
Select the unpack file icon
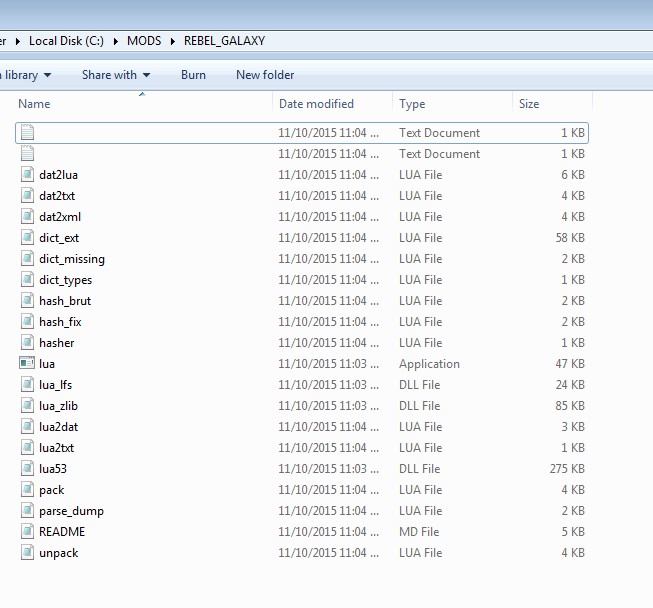(27, 553)
